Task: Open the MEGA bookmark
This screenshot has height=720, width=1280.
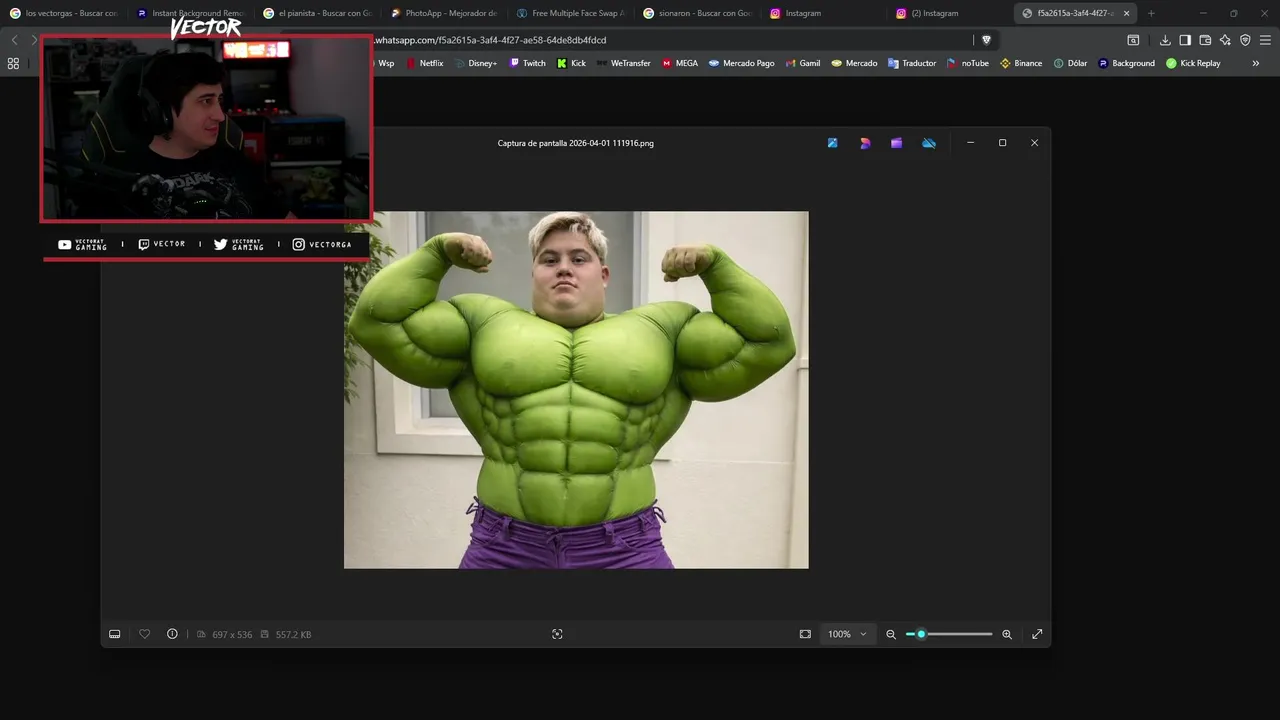Action: pyautogui.click(x=680, y=63)
